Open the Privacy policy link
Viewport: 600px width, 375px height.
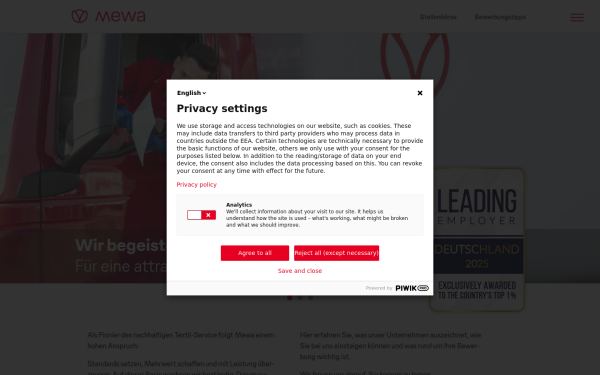point(197,184)
